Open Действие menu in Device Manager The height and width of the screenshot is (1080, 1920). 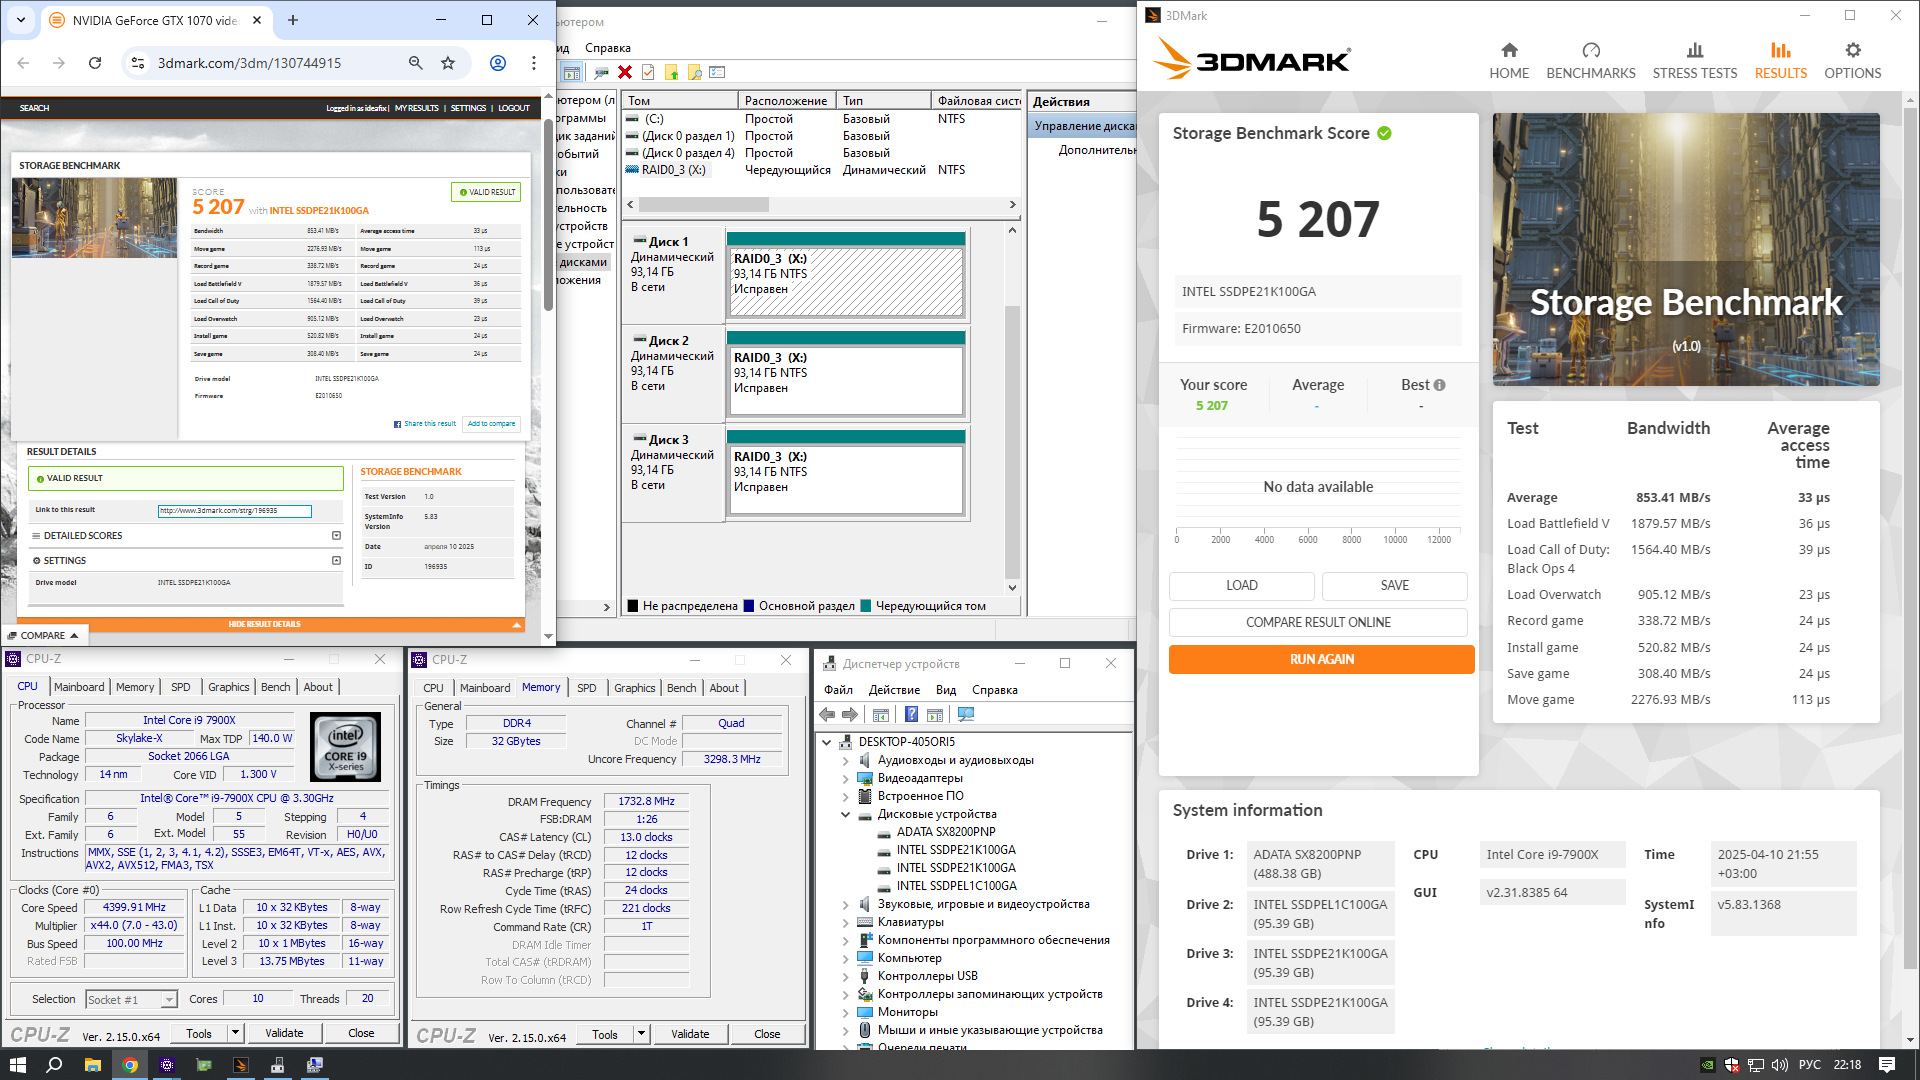(x=894, y=690)
